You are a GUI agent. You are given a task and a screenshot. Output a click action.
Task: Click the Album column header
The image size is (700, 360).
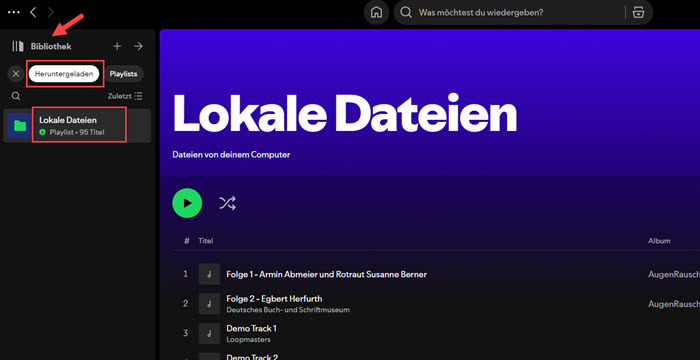[x=659, y=241]
